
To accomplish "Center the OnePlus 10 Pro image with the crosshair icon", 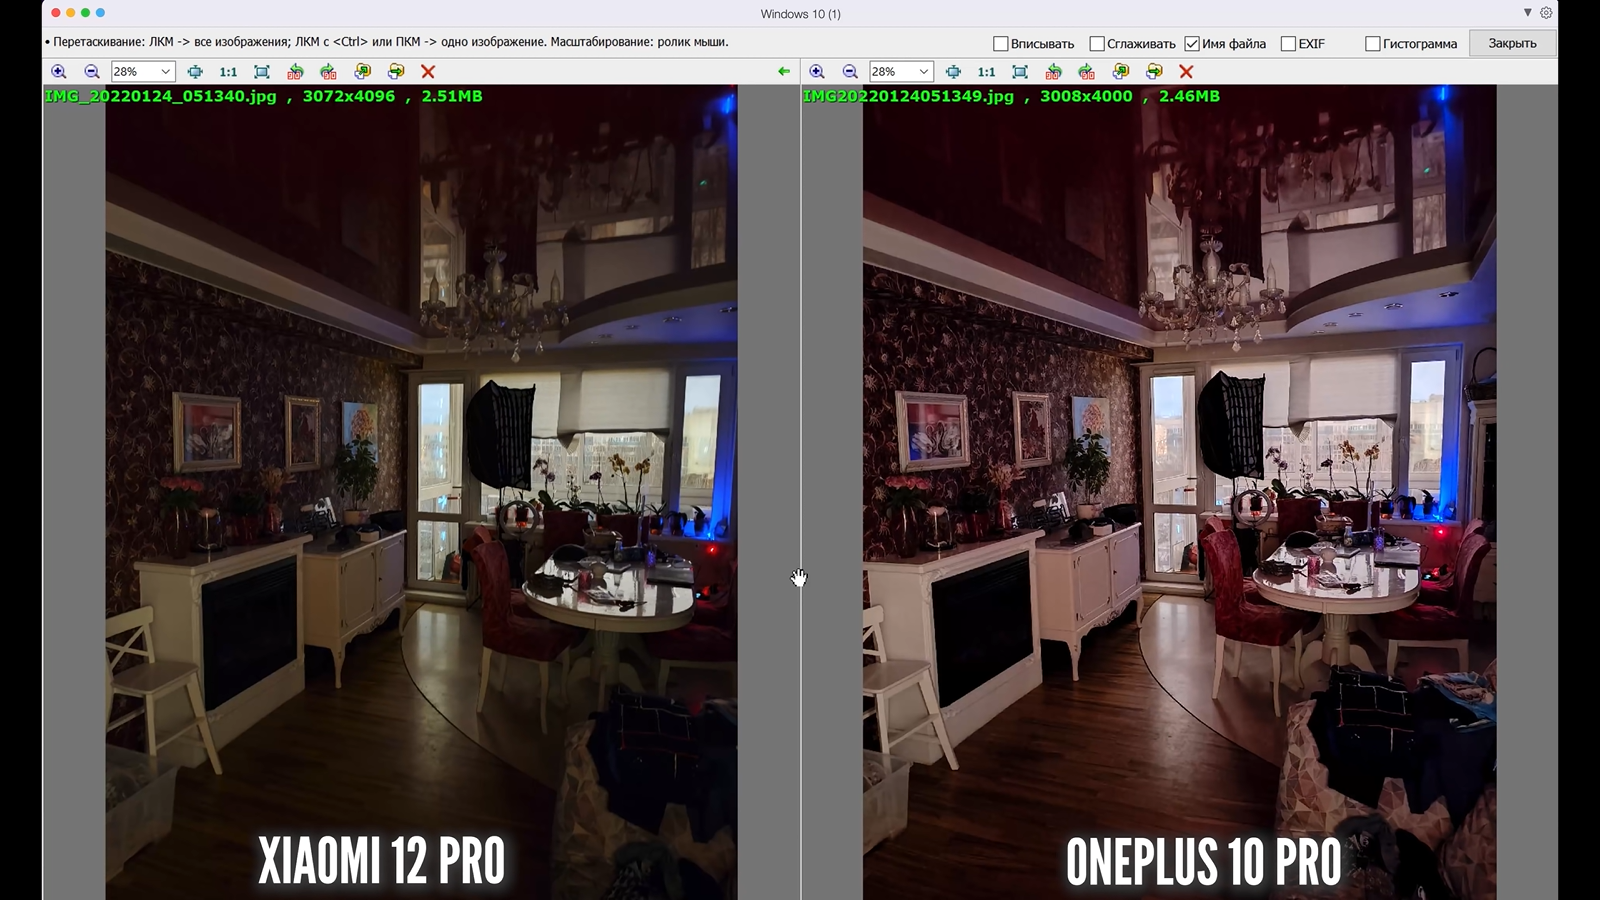I will click(x=953, y=72).
